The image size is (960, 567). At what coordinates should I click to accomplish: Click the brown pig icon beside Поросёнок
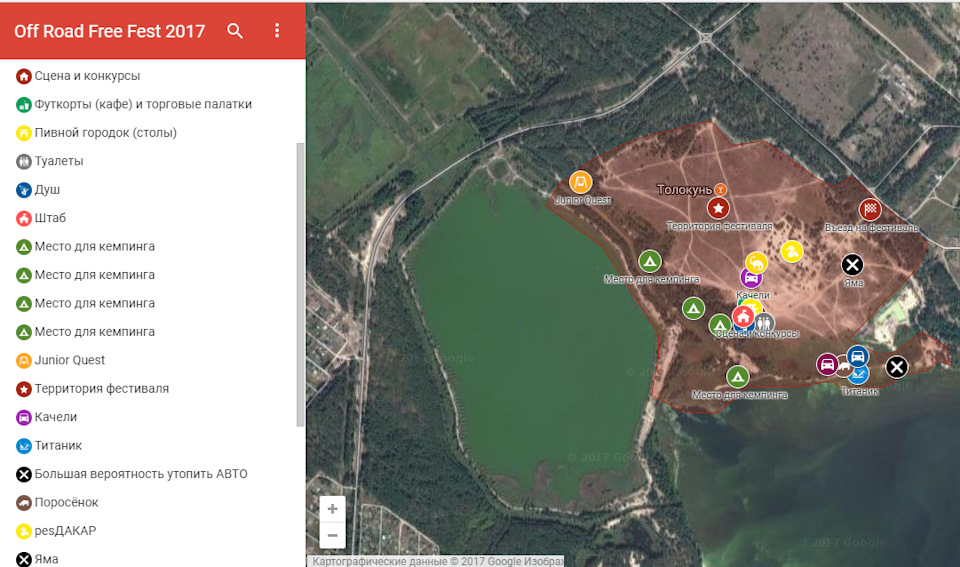coord(23,503)
